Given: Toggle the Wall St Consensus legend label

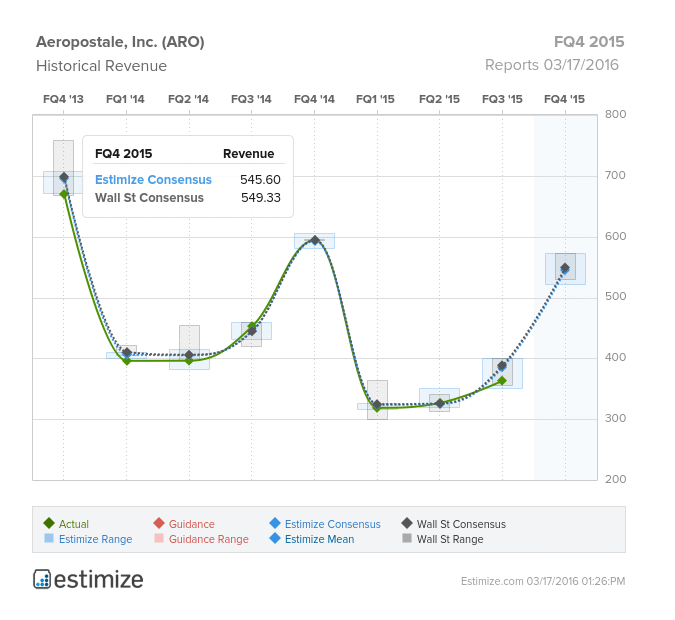Looking at the screenshot, I should click(461, 524).
